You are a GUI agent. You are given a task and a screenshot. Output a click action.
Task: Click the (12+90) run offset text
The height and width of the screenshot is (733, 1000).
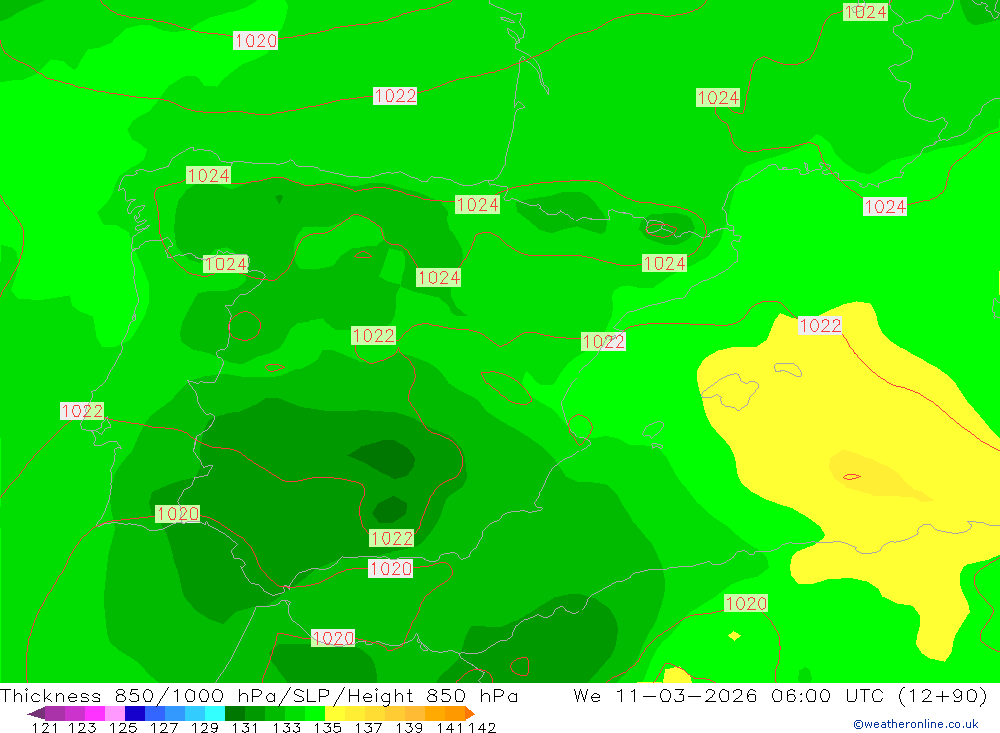(x=943, y=696)
